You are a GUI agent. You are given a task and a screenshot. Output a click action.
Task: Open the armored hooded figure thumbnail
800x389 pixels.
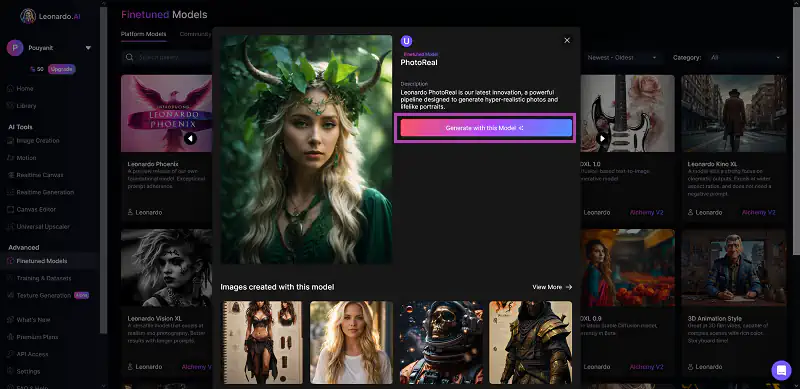531,342
